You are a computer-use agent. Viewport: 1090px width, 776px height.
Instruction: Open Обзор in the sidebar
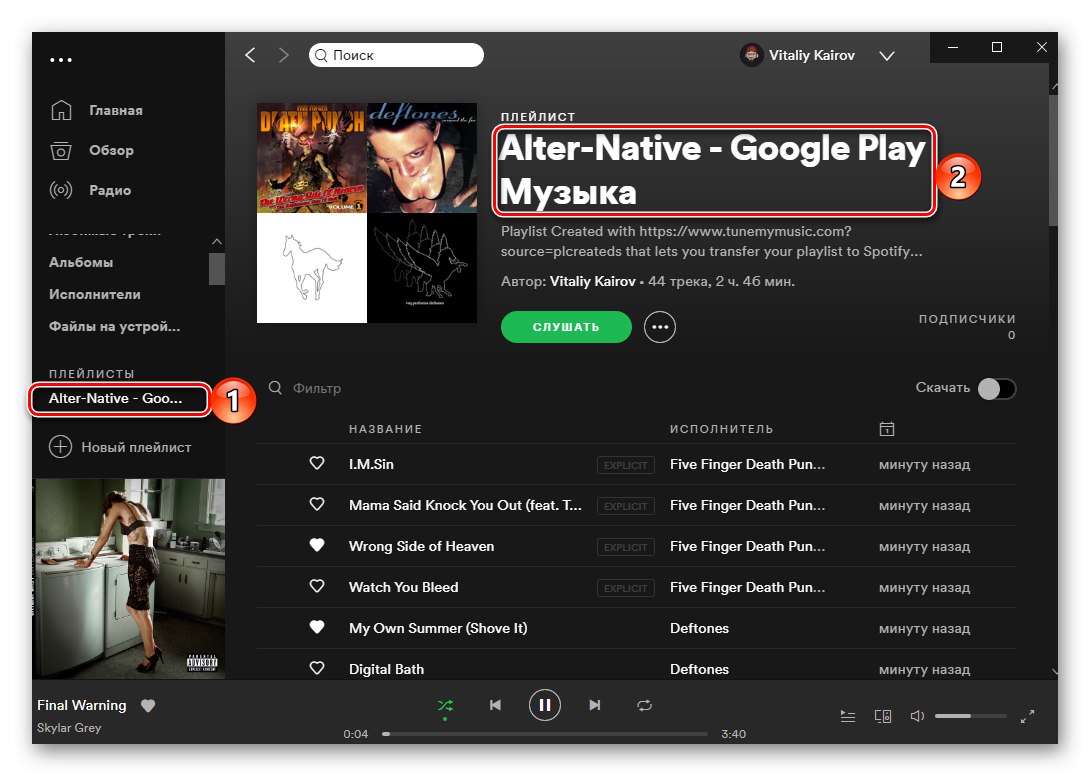[111, 150]
